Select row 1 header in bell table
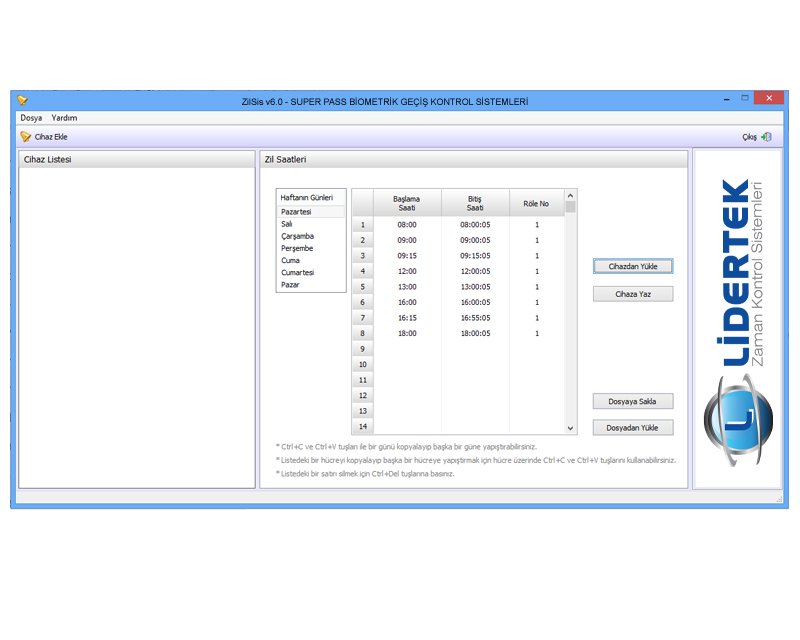This screenshot has width=800, height=640. [x=362, y=225]
